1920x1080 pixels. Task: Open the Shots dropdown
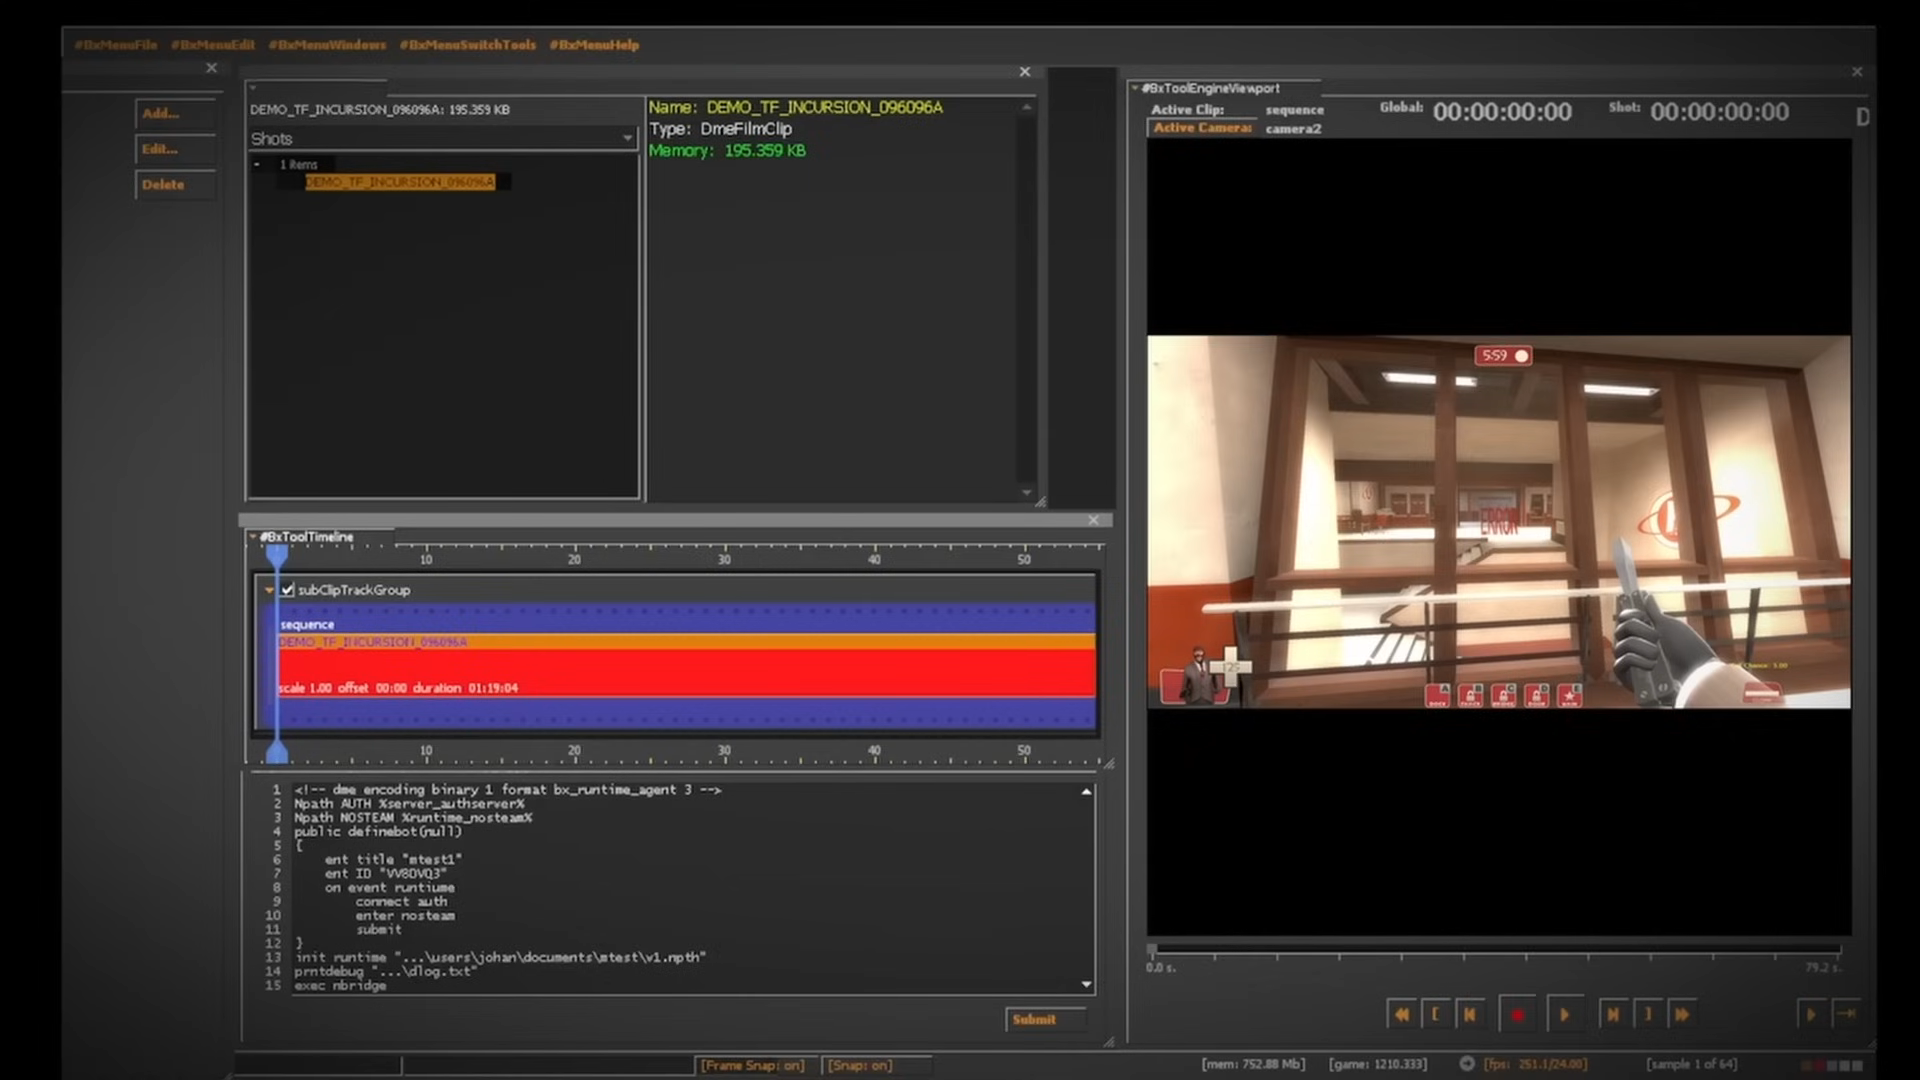[627, 138]
